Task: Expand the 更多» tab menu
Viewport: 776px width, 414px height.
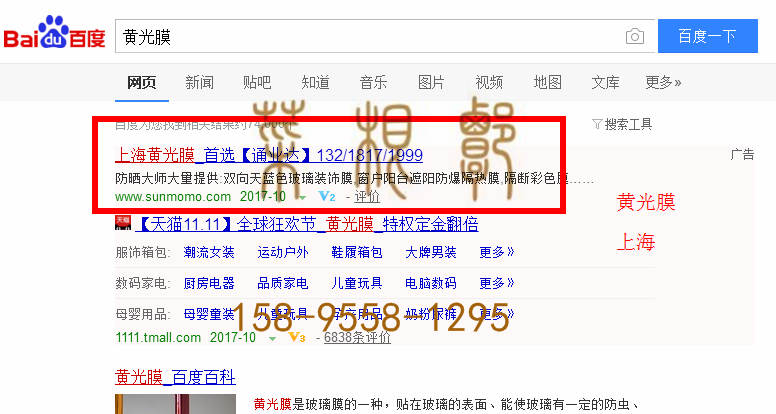Action: [x=663, y=82]
